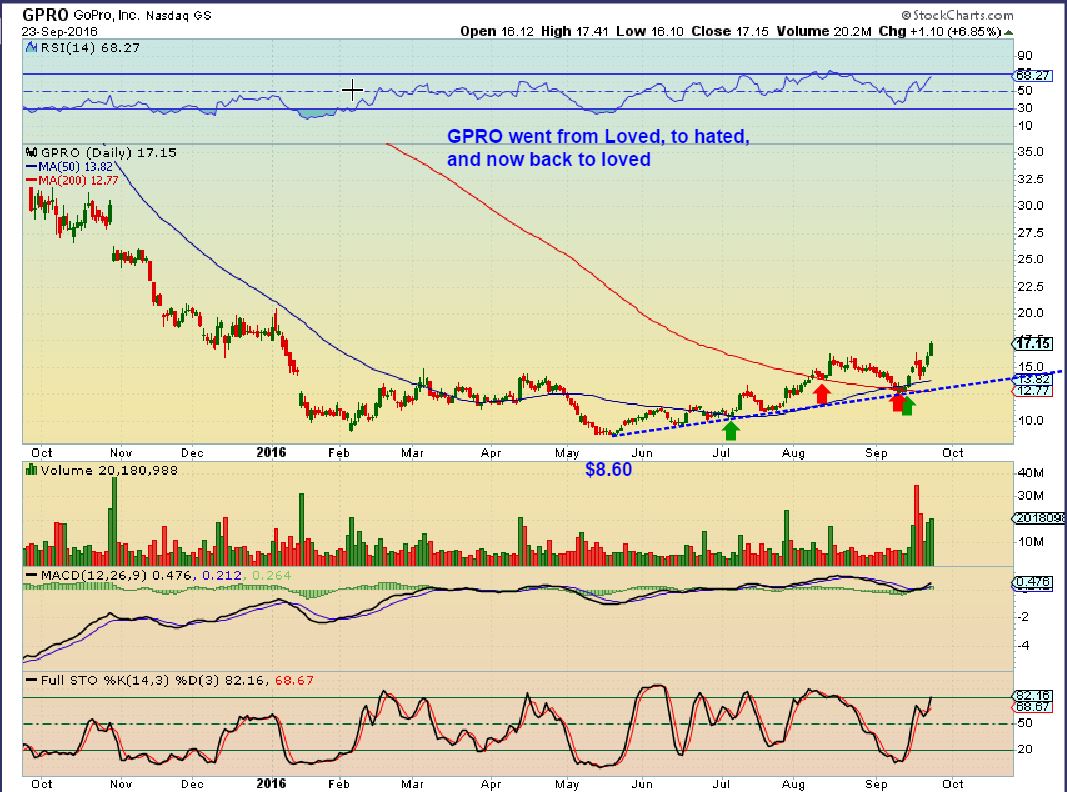Image resolution: width=1067 pixels, height=792 pixels.
Task: Click the 'Volume 20,180,988' panel label
Action: [109, 470]
